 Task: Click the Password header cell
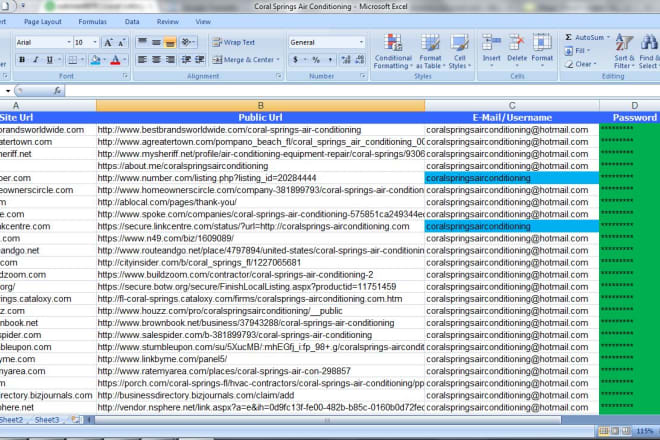pyautogui.click(x=630, y=117)
